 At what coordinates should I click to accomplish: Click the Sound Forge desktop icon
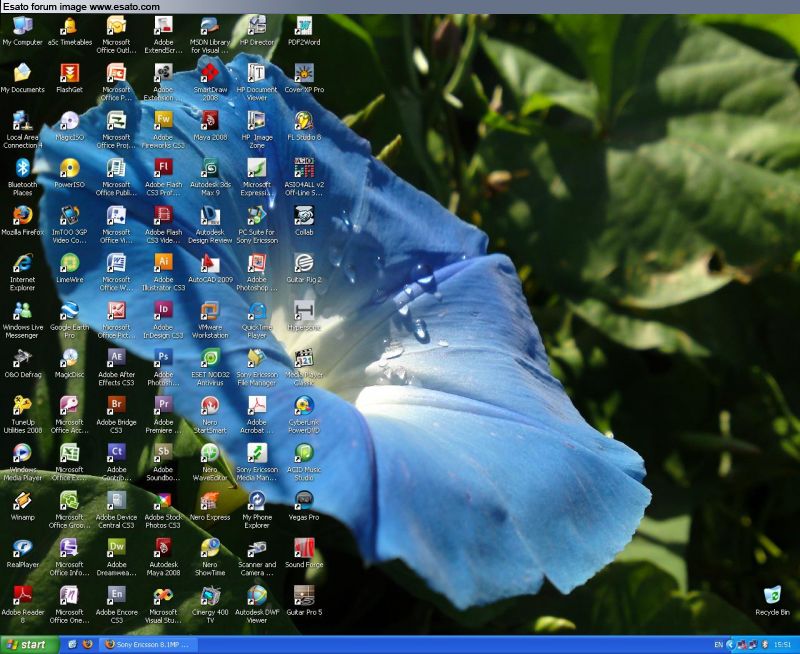[x=304, y=548]
